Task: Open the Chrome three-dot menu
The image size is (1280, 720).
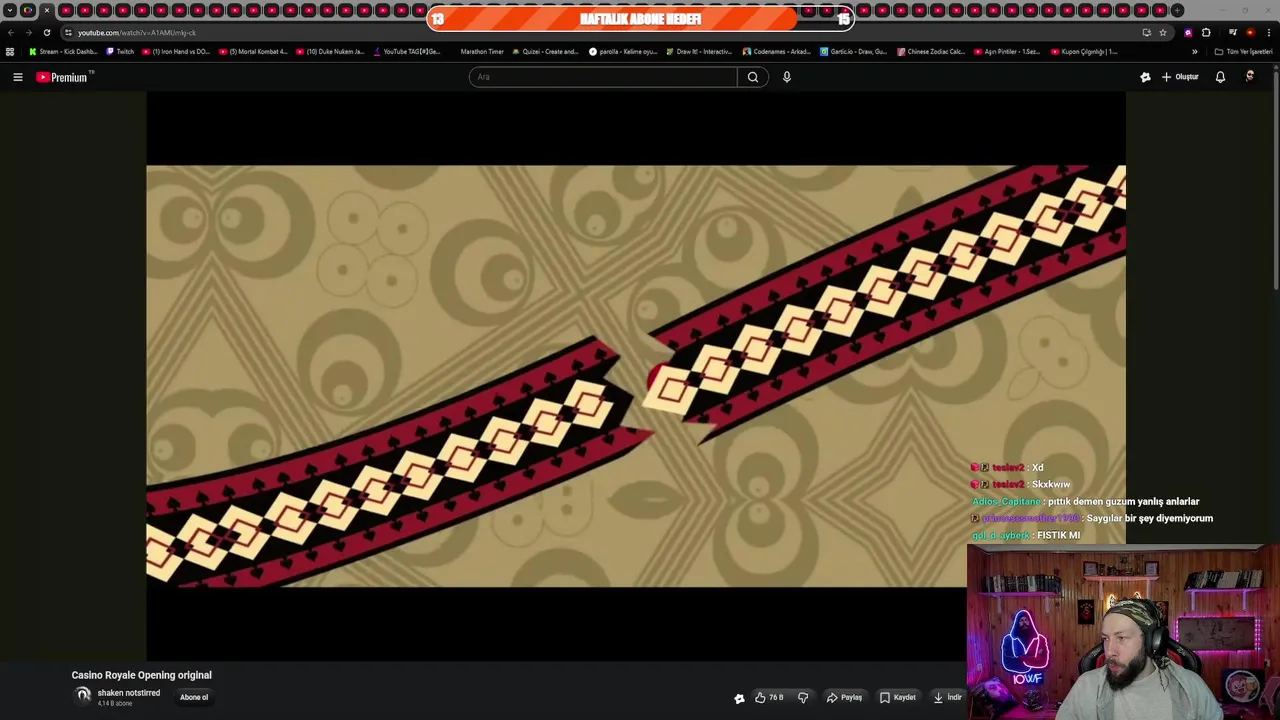Action: [1267, 32]
